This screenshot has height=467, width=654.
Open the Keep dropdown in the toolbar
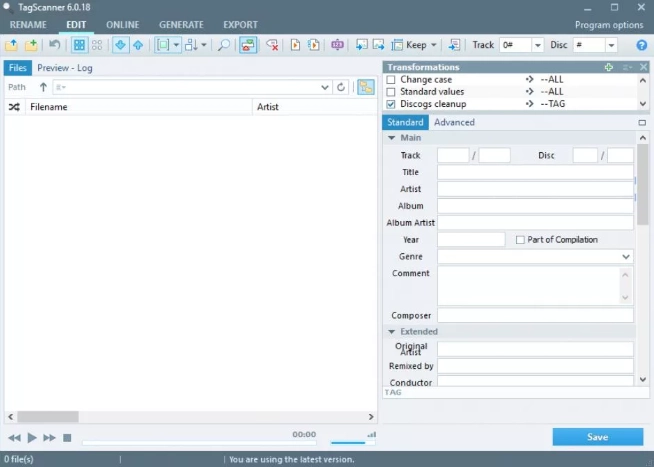pyautogui.click(x=433, y=45)
